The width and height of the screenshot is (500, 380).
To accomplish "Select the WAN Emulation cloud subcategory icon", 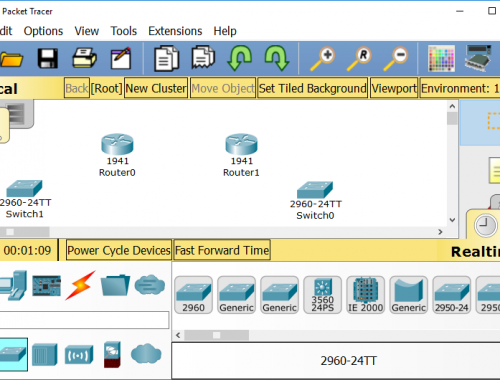I will 146,354.
